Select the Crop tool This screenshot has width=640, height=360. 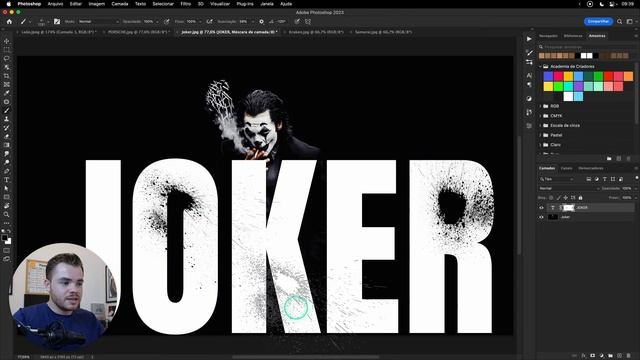[x=7, y=76]
